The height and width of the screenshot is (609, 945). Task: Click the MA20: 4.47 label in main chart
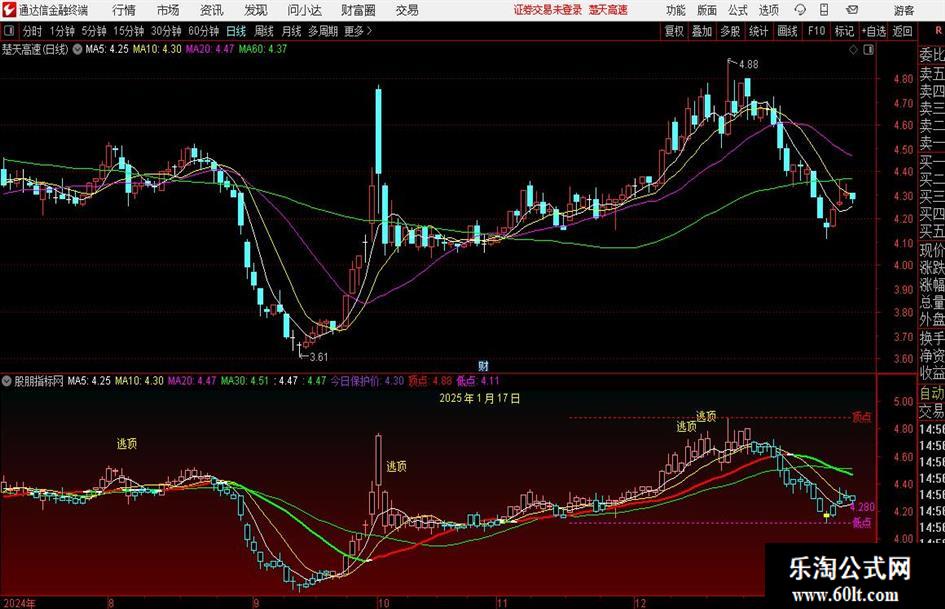209,49
